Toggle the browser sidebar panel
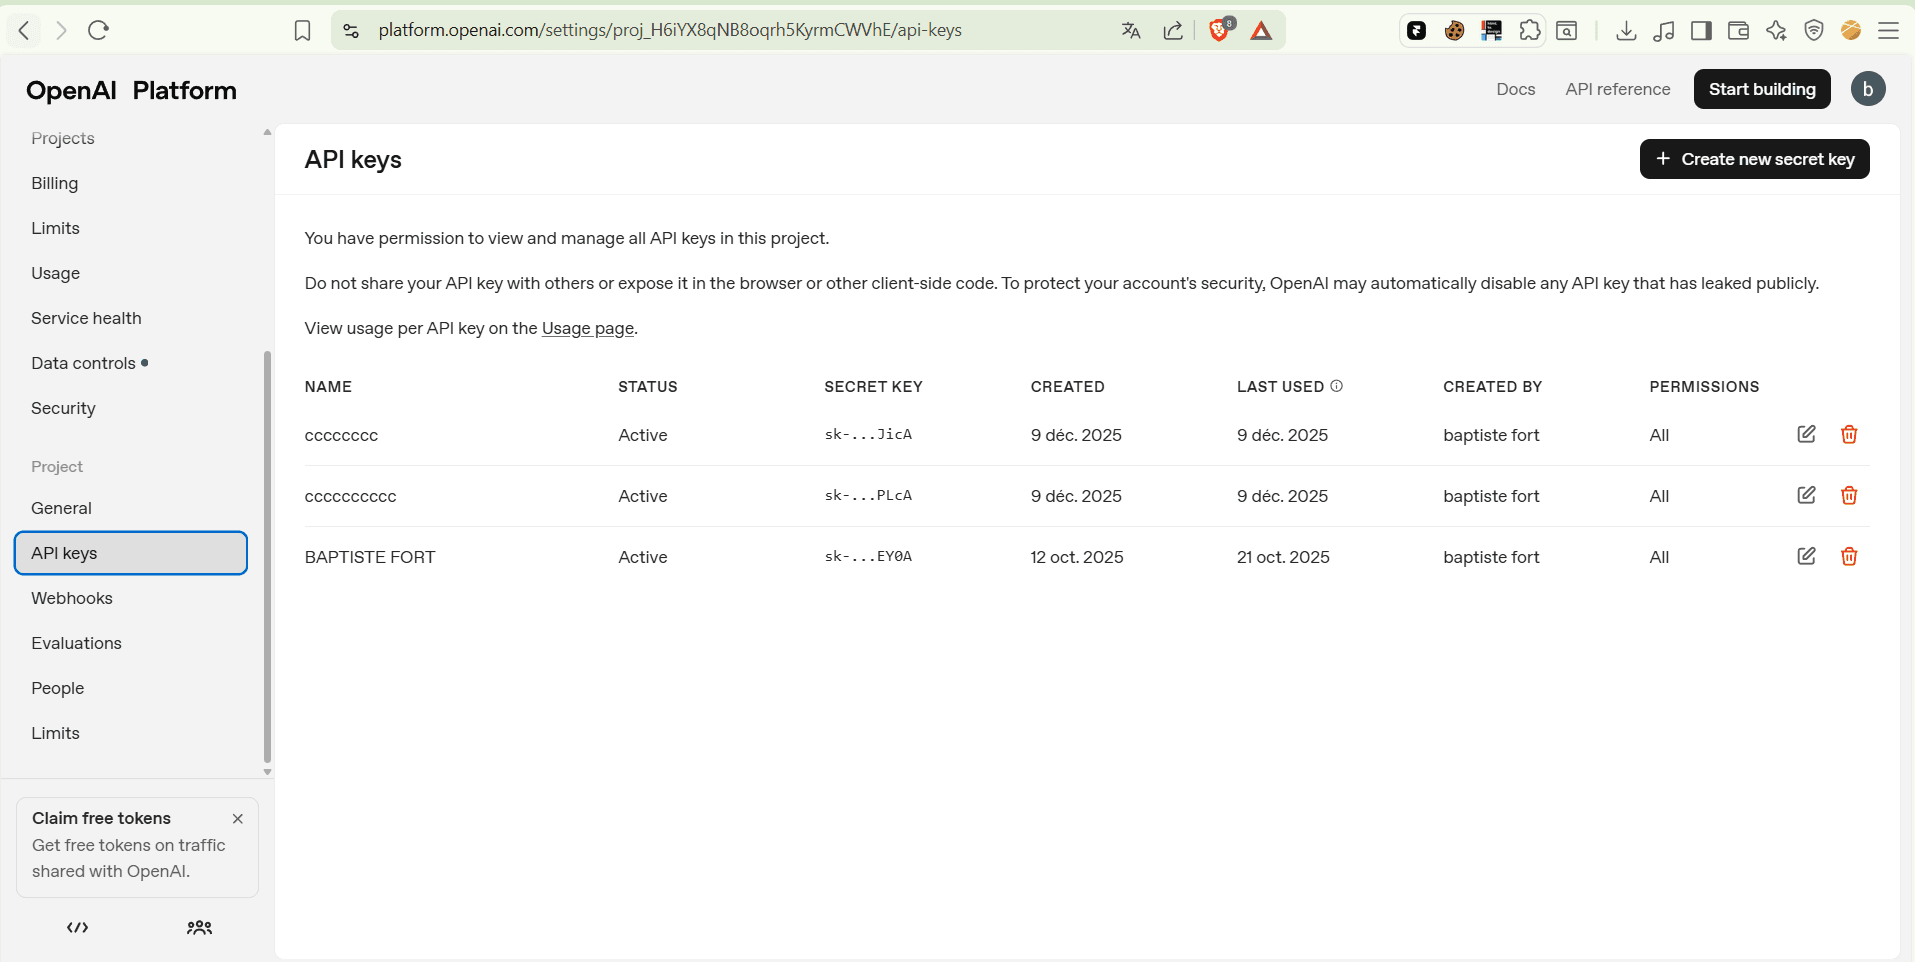Image resolution: width=1915 pixels, height=962 pixels. (x=1701, y=31)
